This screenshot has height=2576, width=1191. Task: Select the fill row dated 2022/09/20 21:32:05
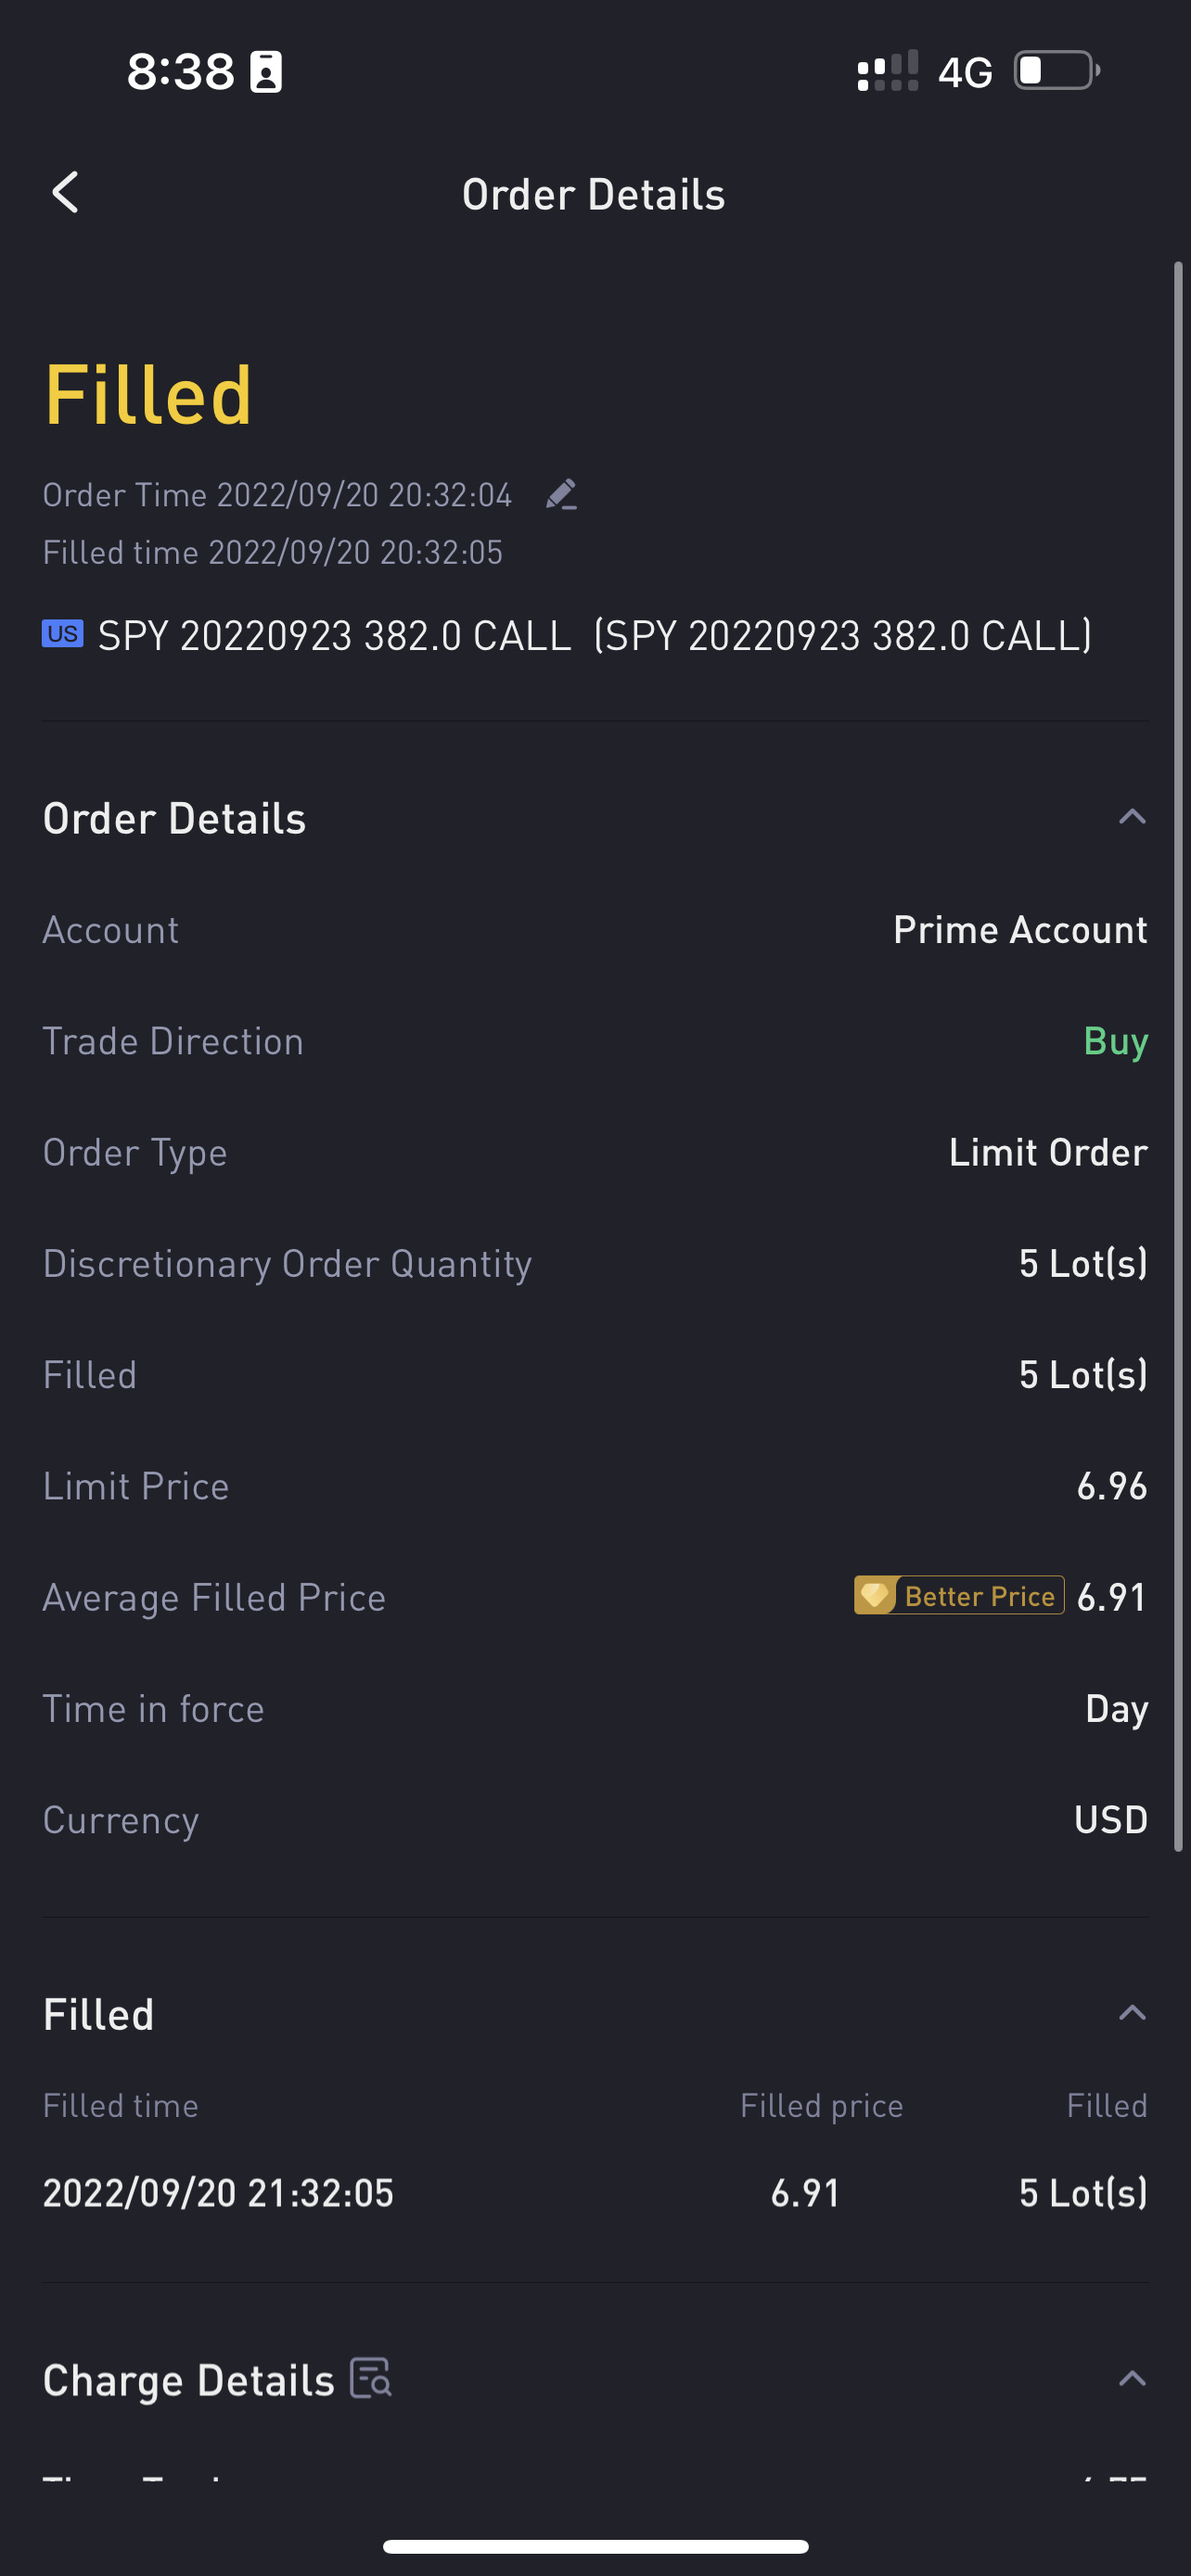coord(594,2193)
